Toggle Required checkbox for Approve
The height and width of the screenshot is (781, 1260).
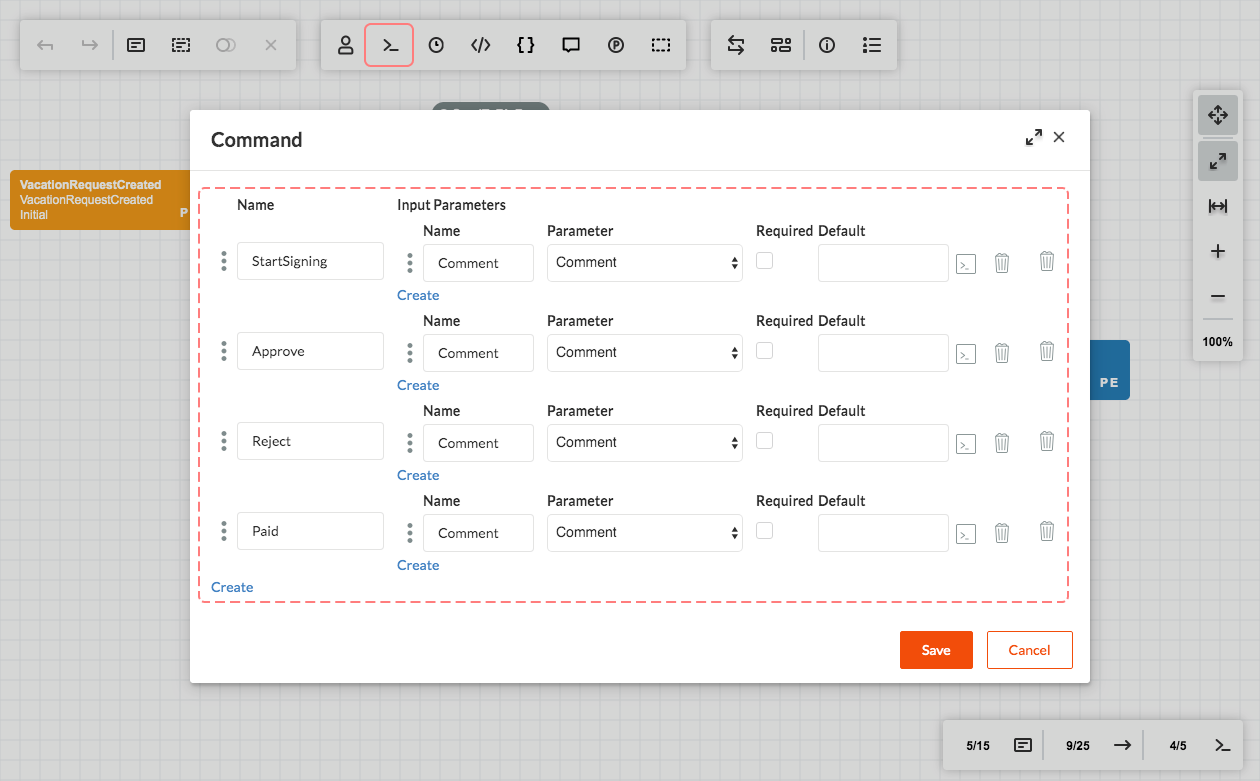[x=764, y=351]
